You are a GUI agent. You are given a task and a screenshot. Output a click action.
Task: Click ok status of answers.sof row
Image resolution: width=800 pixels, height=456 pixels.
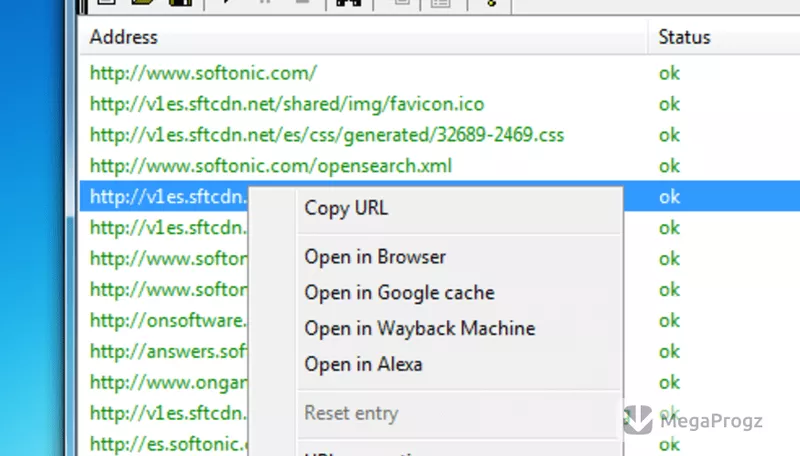point(669,351)
